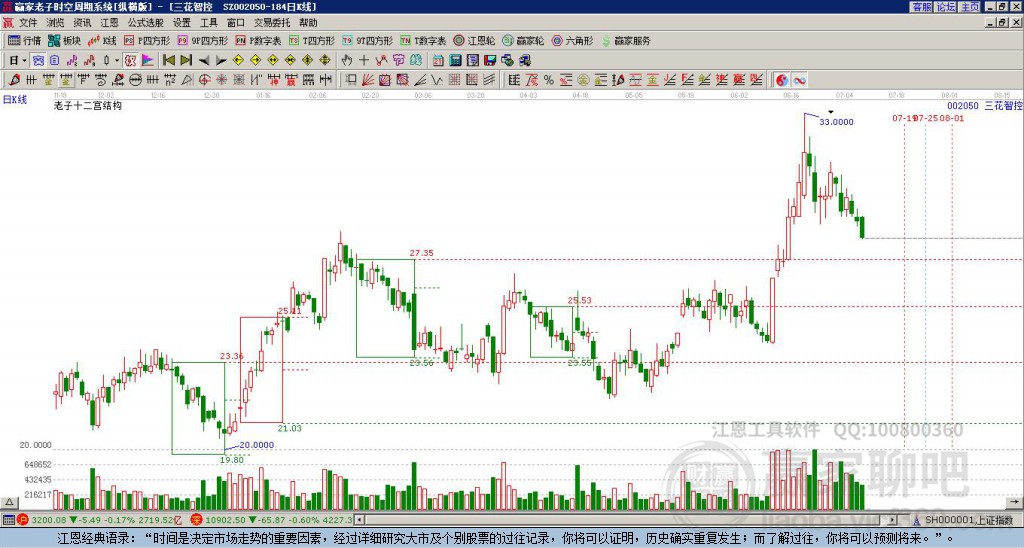Click the 20.0000 low price label

tap(257, 445)
